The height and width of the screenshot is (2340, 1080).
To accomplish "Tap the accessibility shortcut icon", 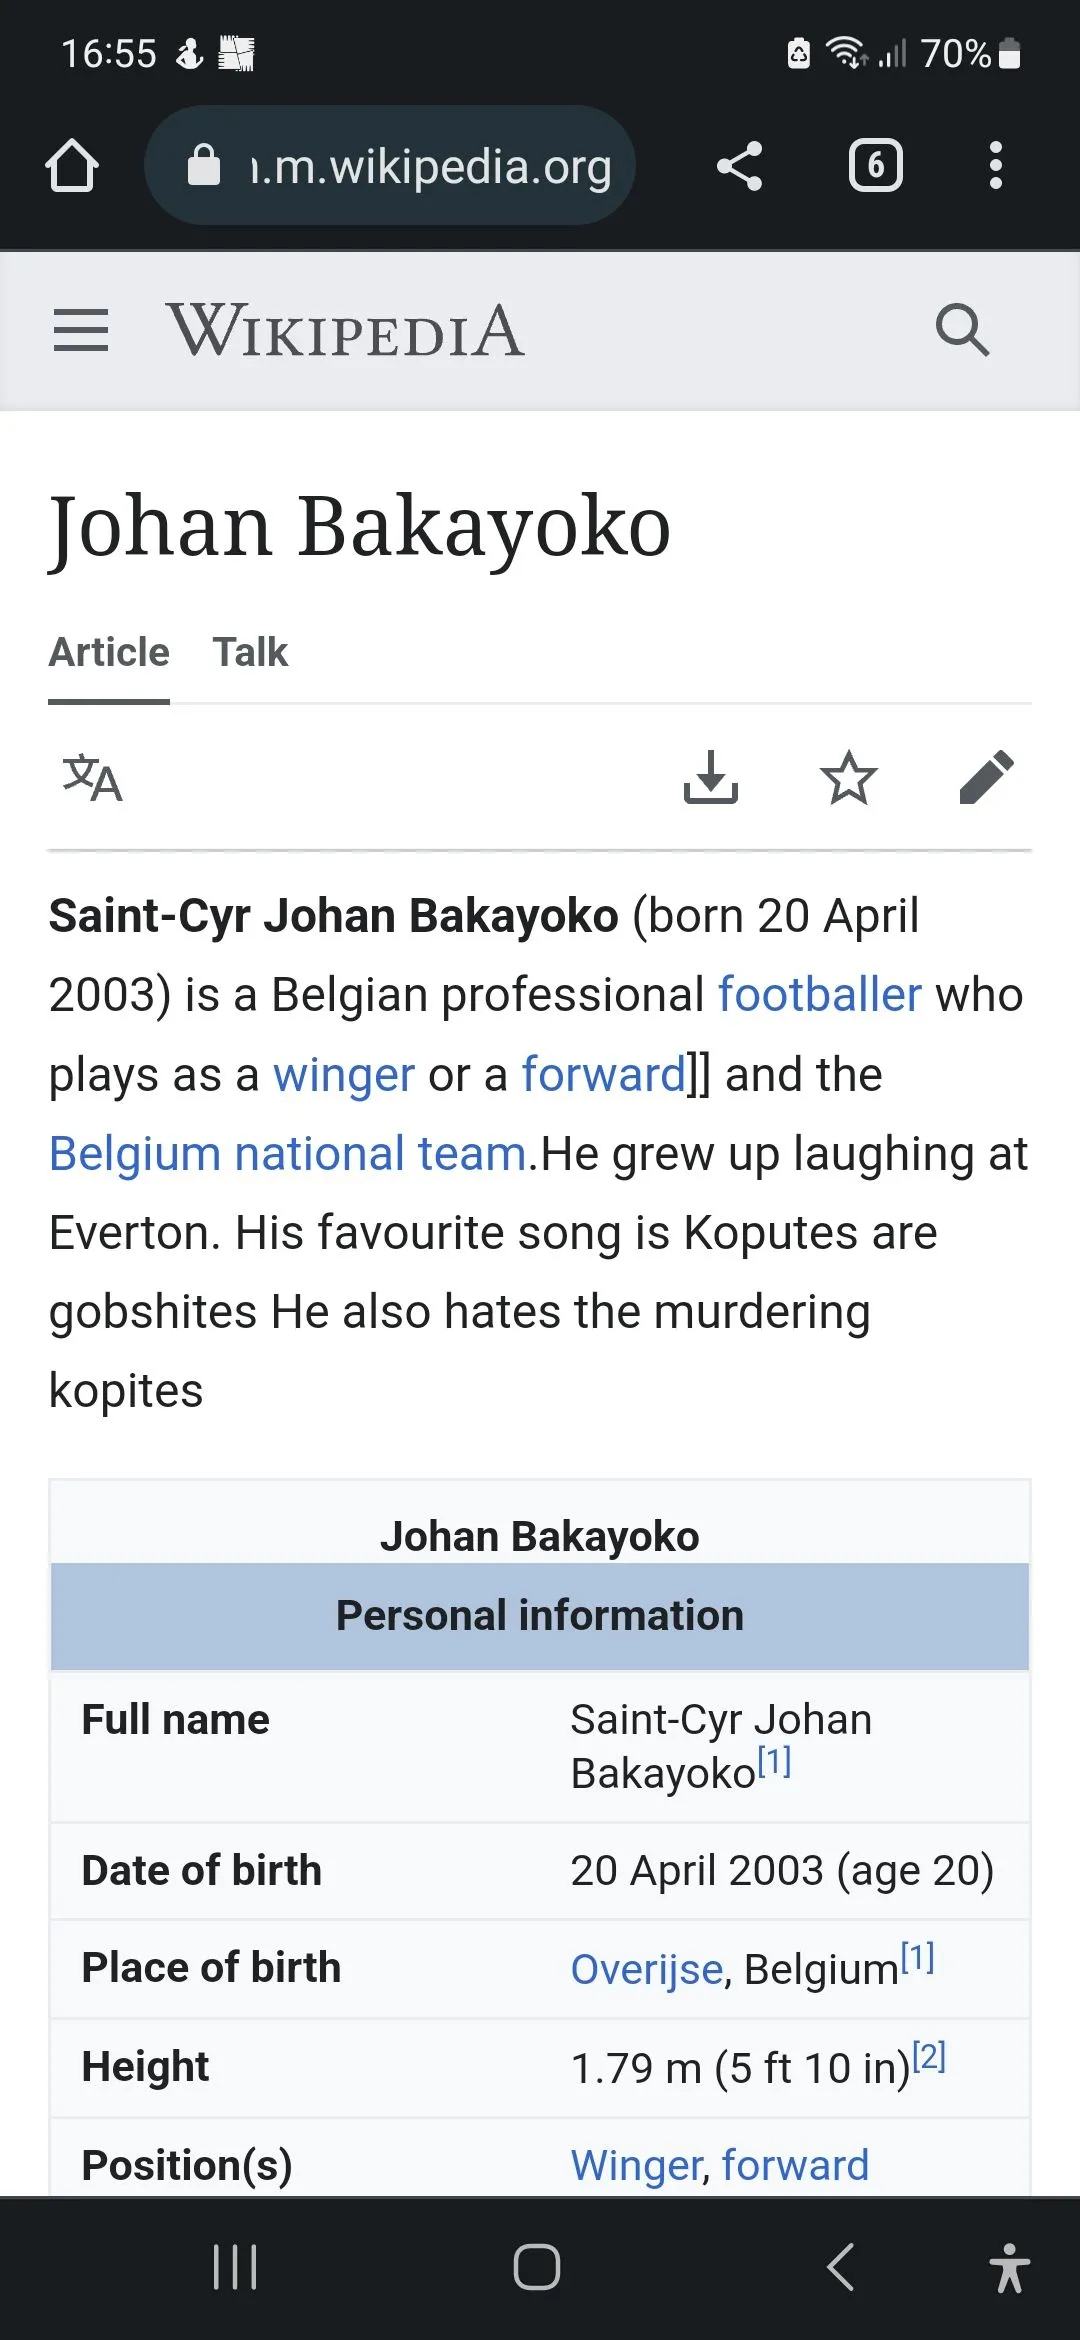I will 1009,2267.
